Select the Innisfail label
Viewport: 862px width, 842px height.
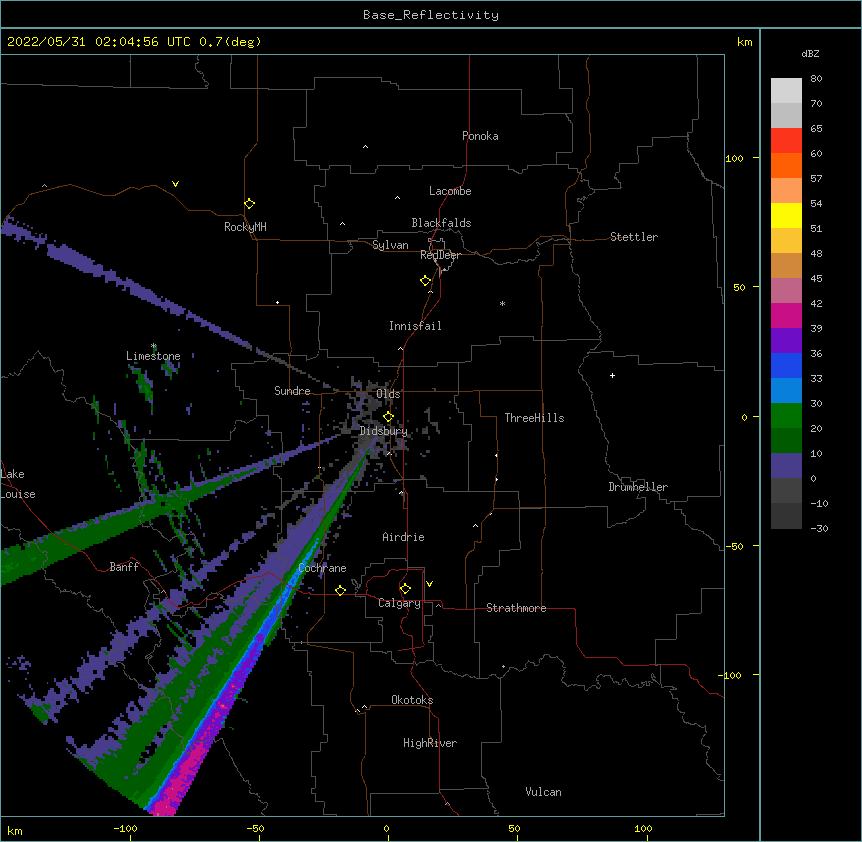tap(415, 326)
